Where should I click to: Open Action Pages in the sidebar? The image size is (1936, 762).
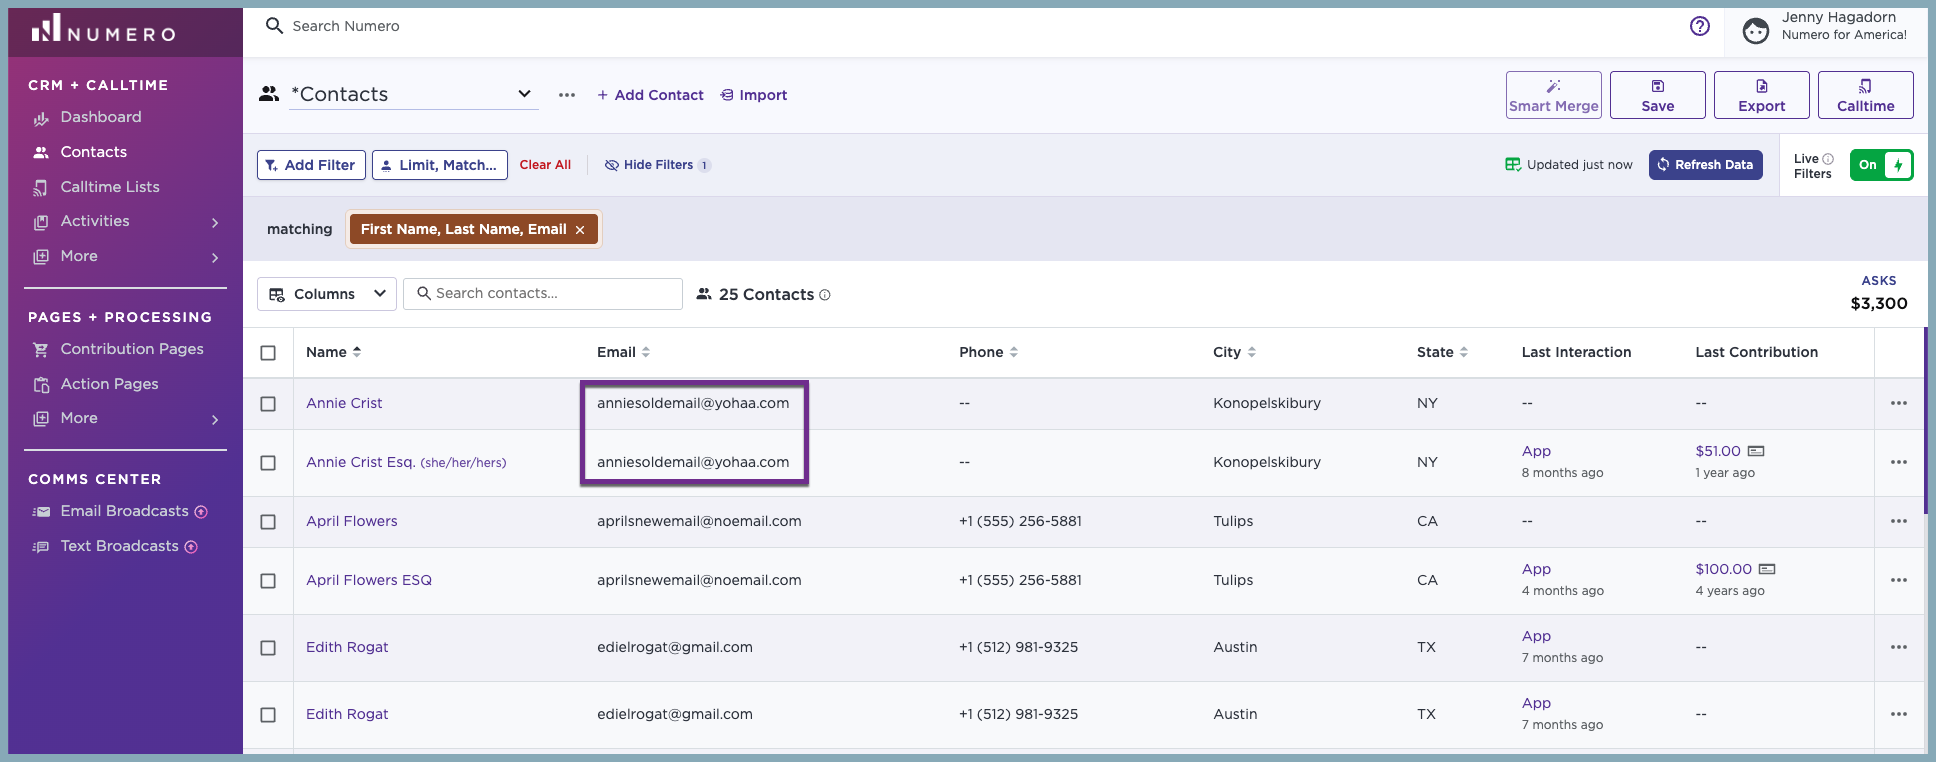click(x=110, y=384)
